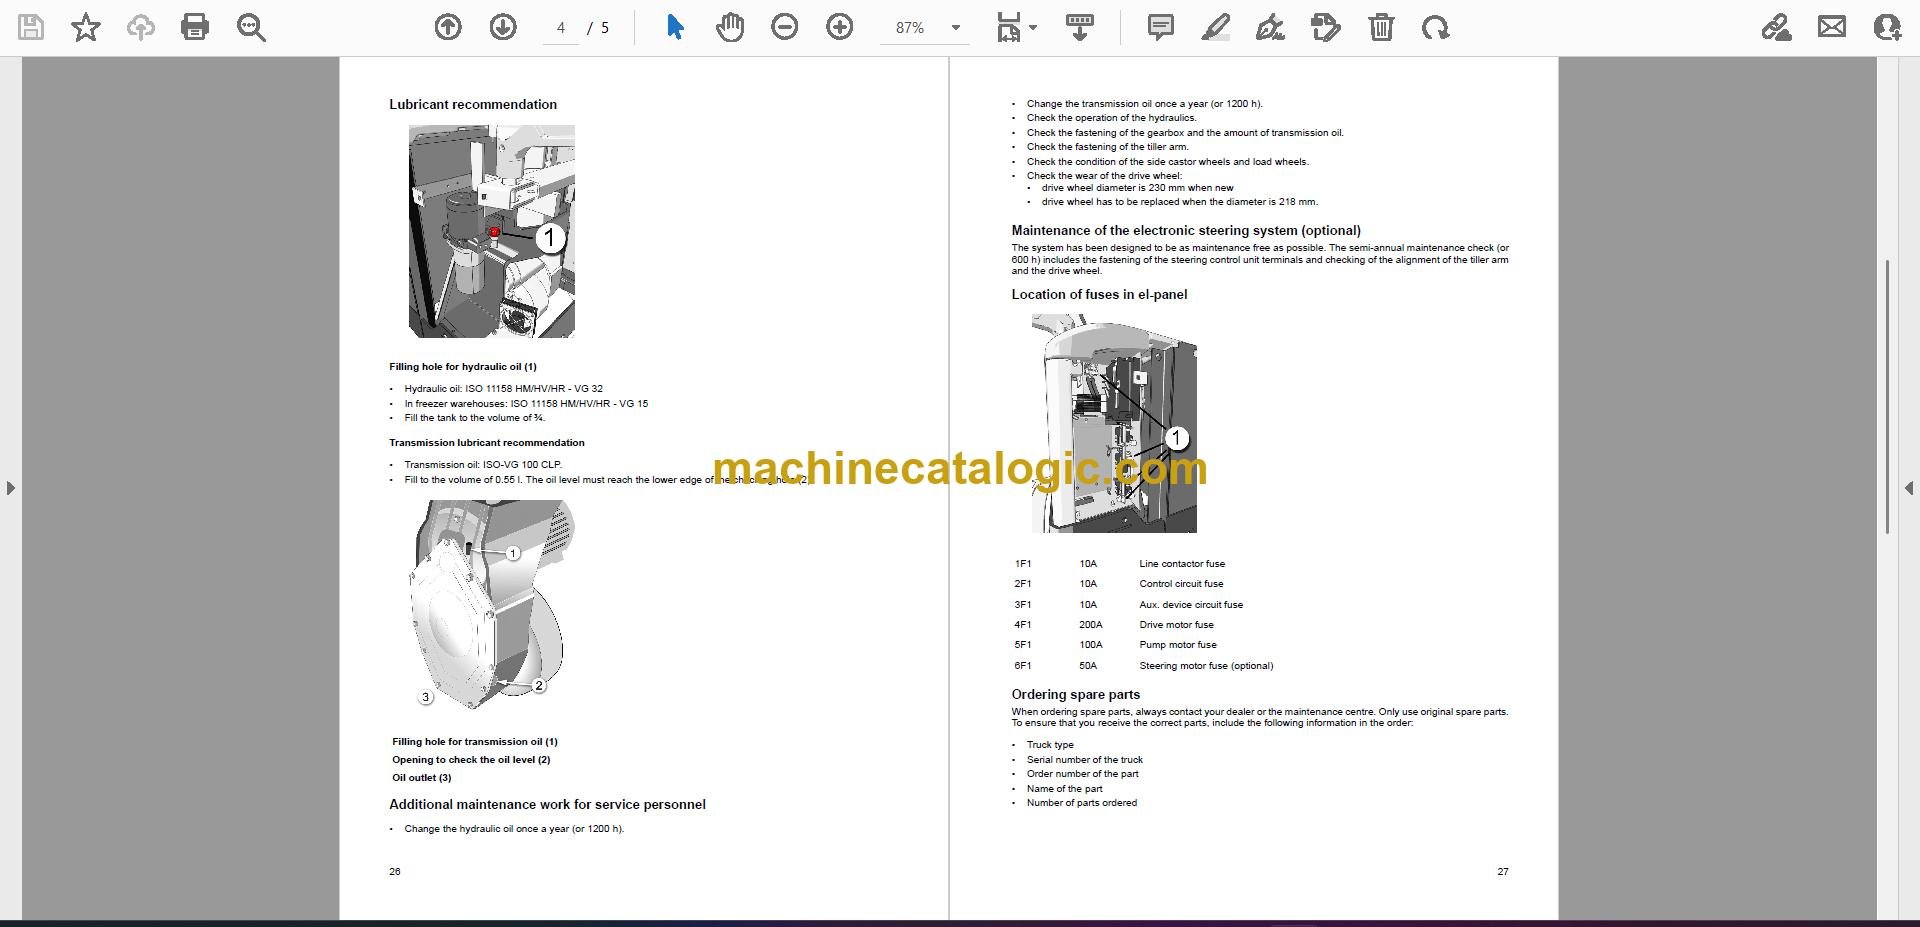The width and height of the screenshot is (1920, 927).
Task: Open the share with others icon
Action: pos(1887,27)
